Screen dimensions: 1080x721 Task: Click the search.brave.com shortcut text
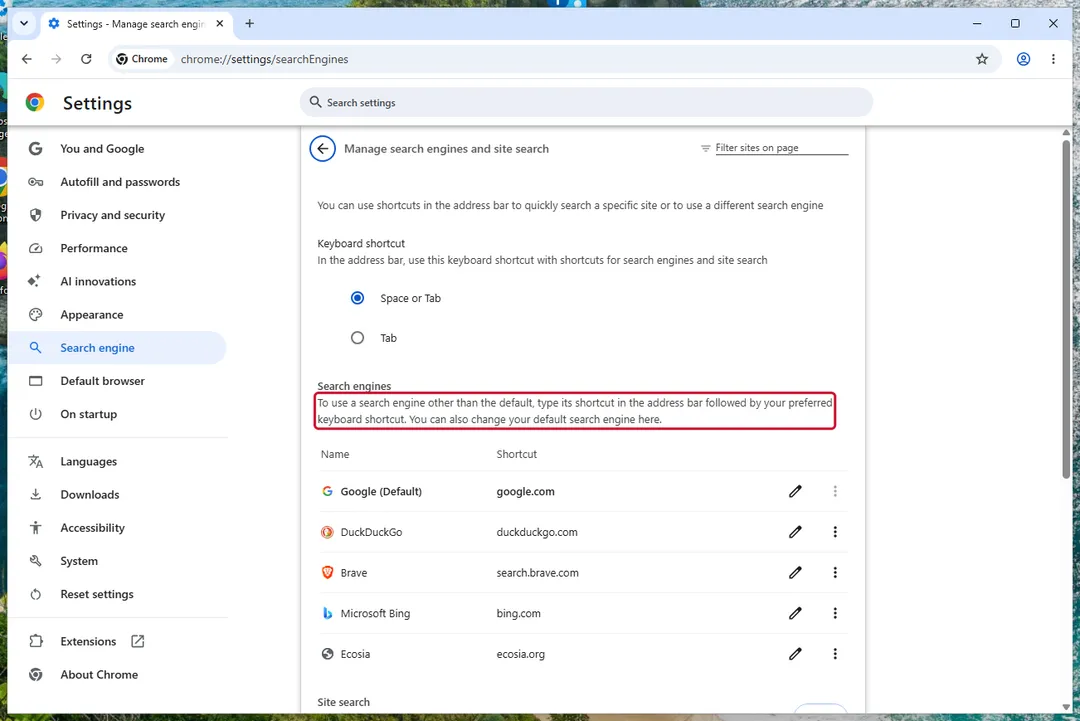[x=537, y=572]
